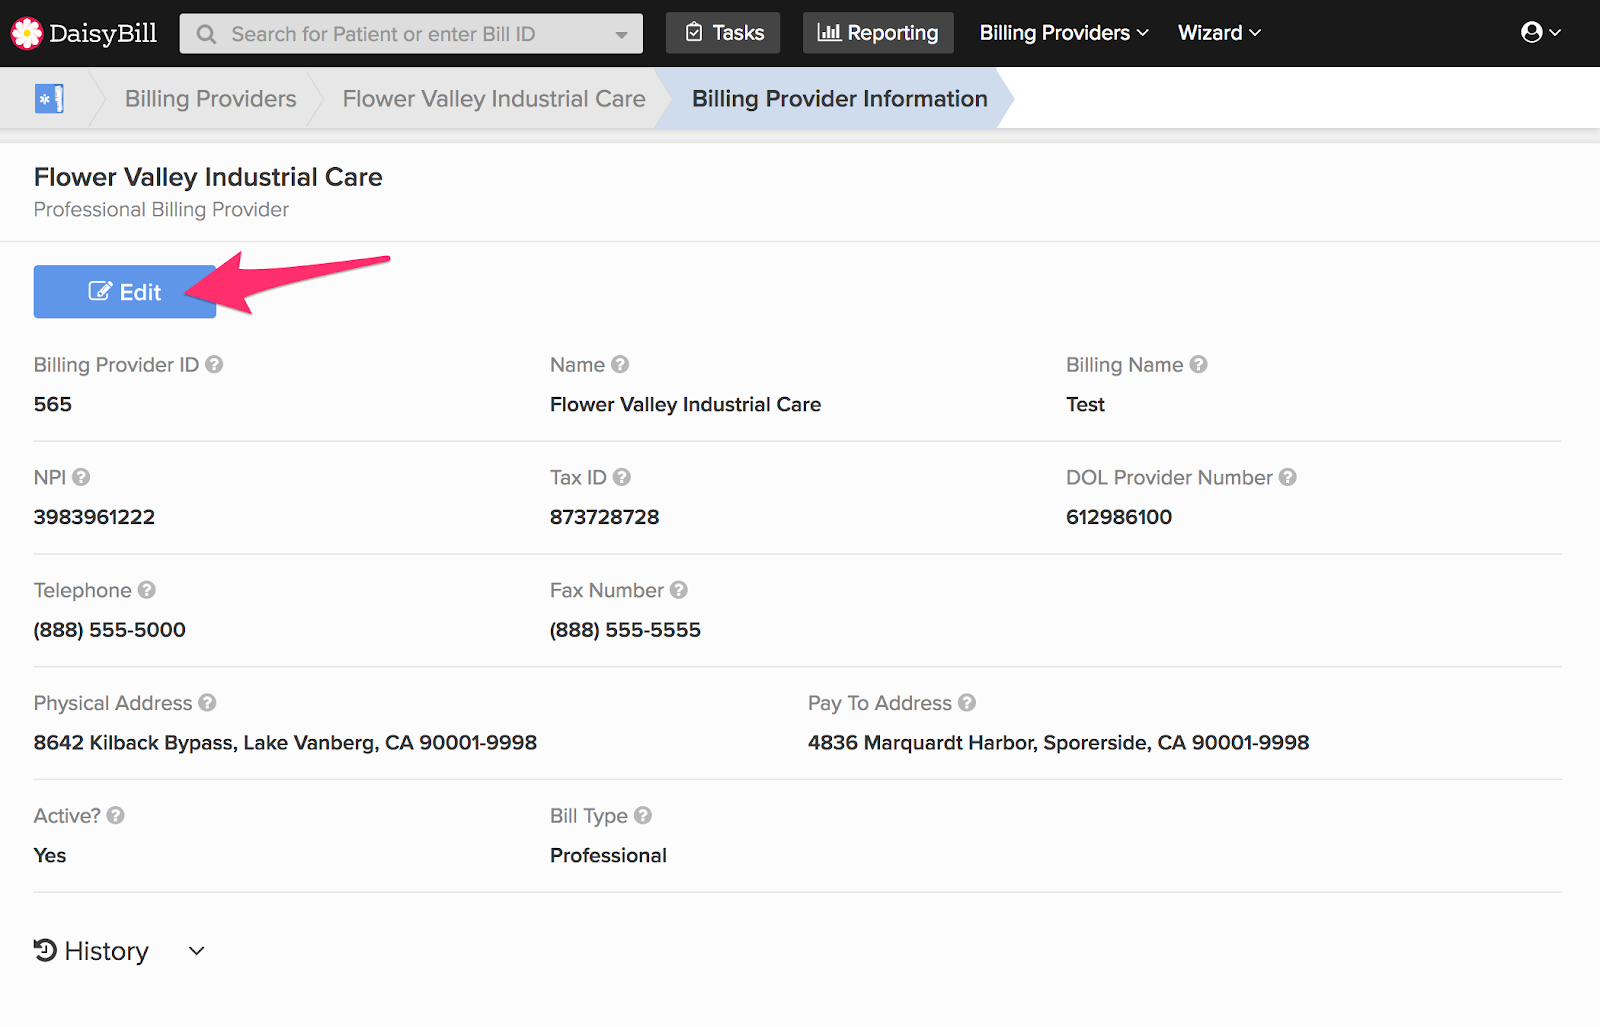Click the search magnifier icon
1600x1027 pixels.
206,34
